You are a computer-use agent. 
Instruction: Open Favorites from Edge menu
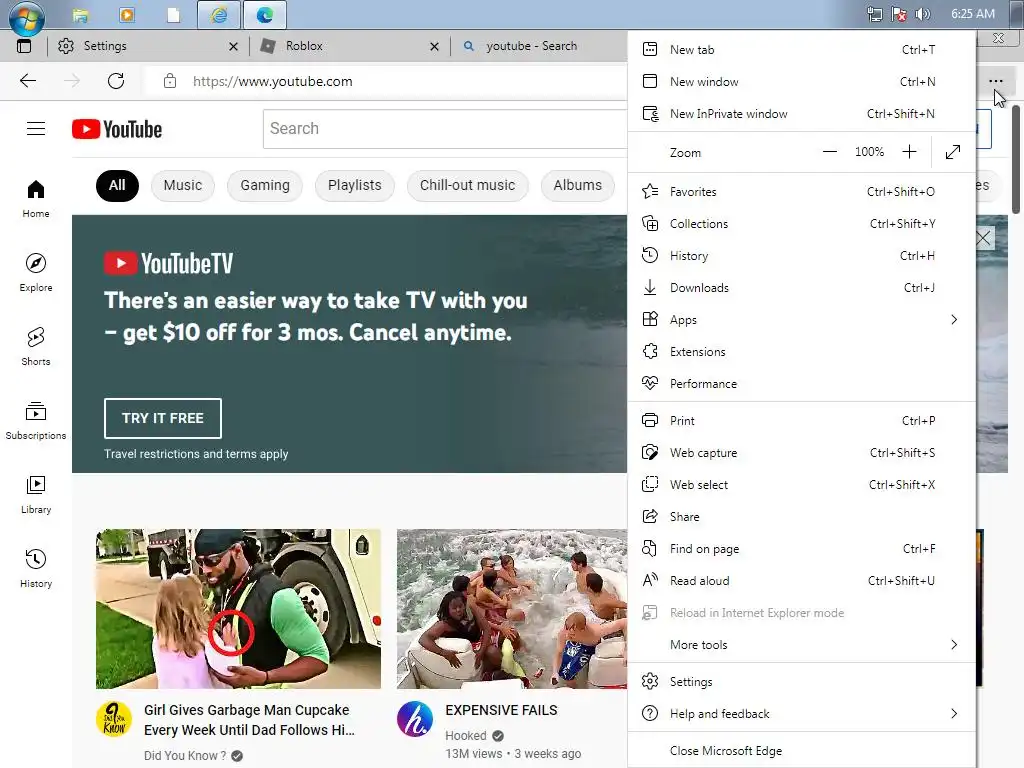coord(801,191)
